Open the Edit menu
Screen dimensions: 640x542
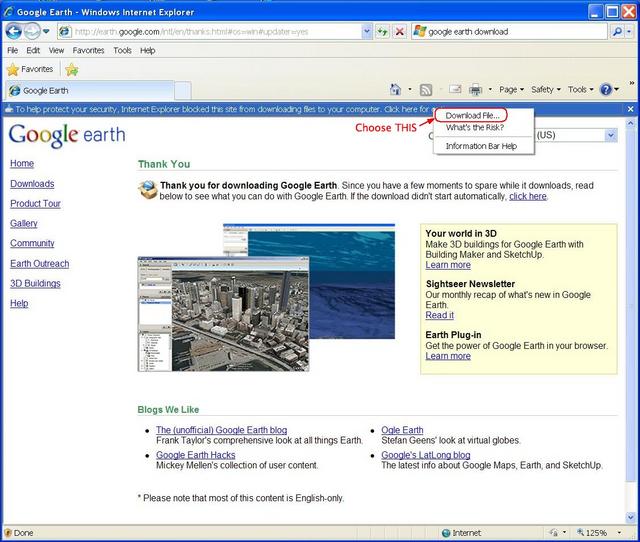pyautogui.click(x=33, y=51)
